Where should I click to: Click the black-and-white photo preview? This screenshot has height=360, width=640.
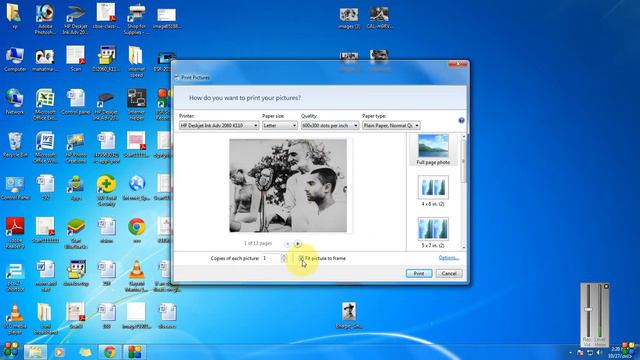tap(288, 185)
